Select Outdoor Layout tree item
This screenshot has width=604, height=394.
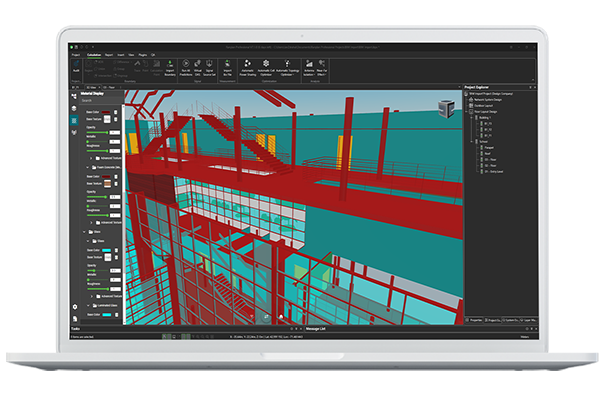pos(481,106)
